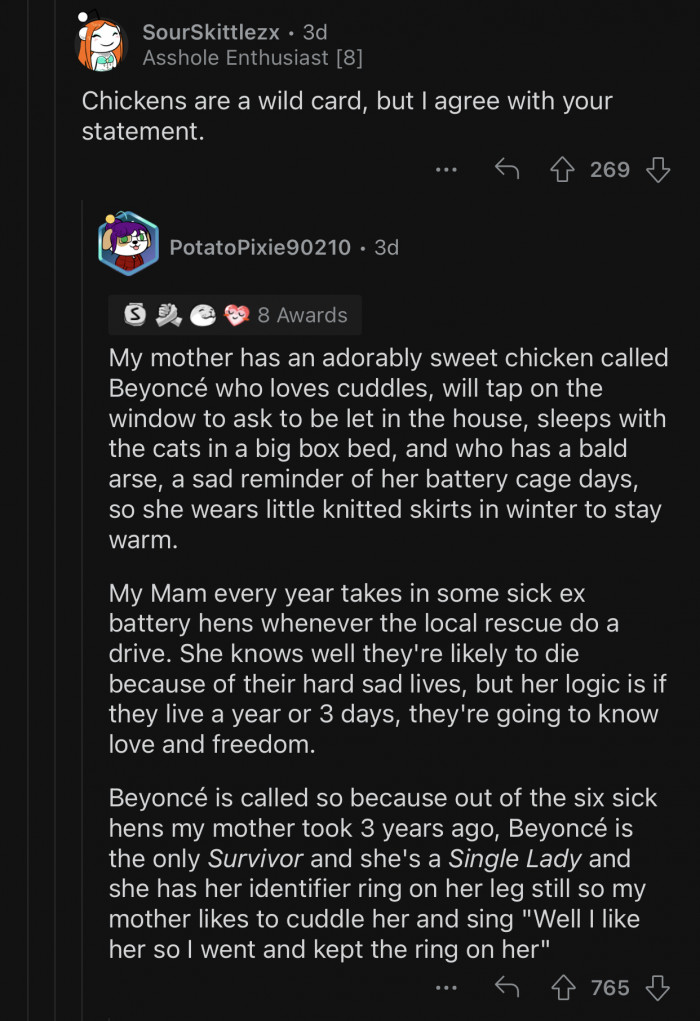
Task: Reply to PotatoPixie90210's comment
Action: click(507, 986)
